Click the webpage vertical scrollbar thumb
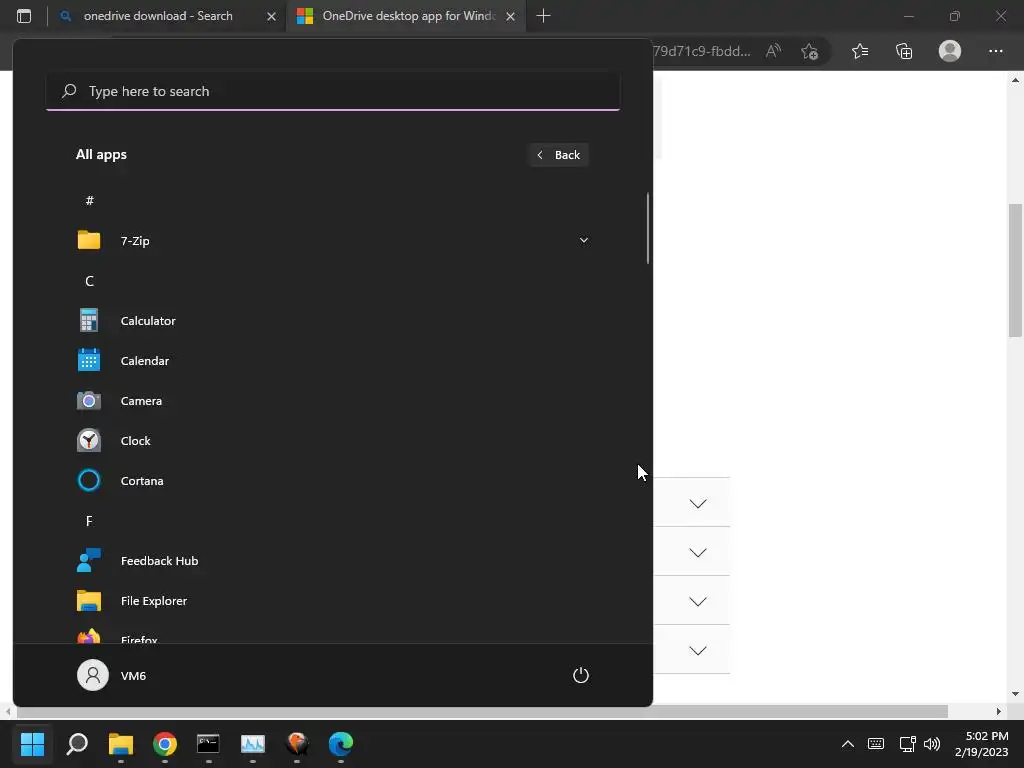 (1015, 270)
